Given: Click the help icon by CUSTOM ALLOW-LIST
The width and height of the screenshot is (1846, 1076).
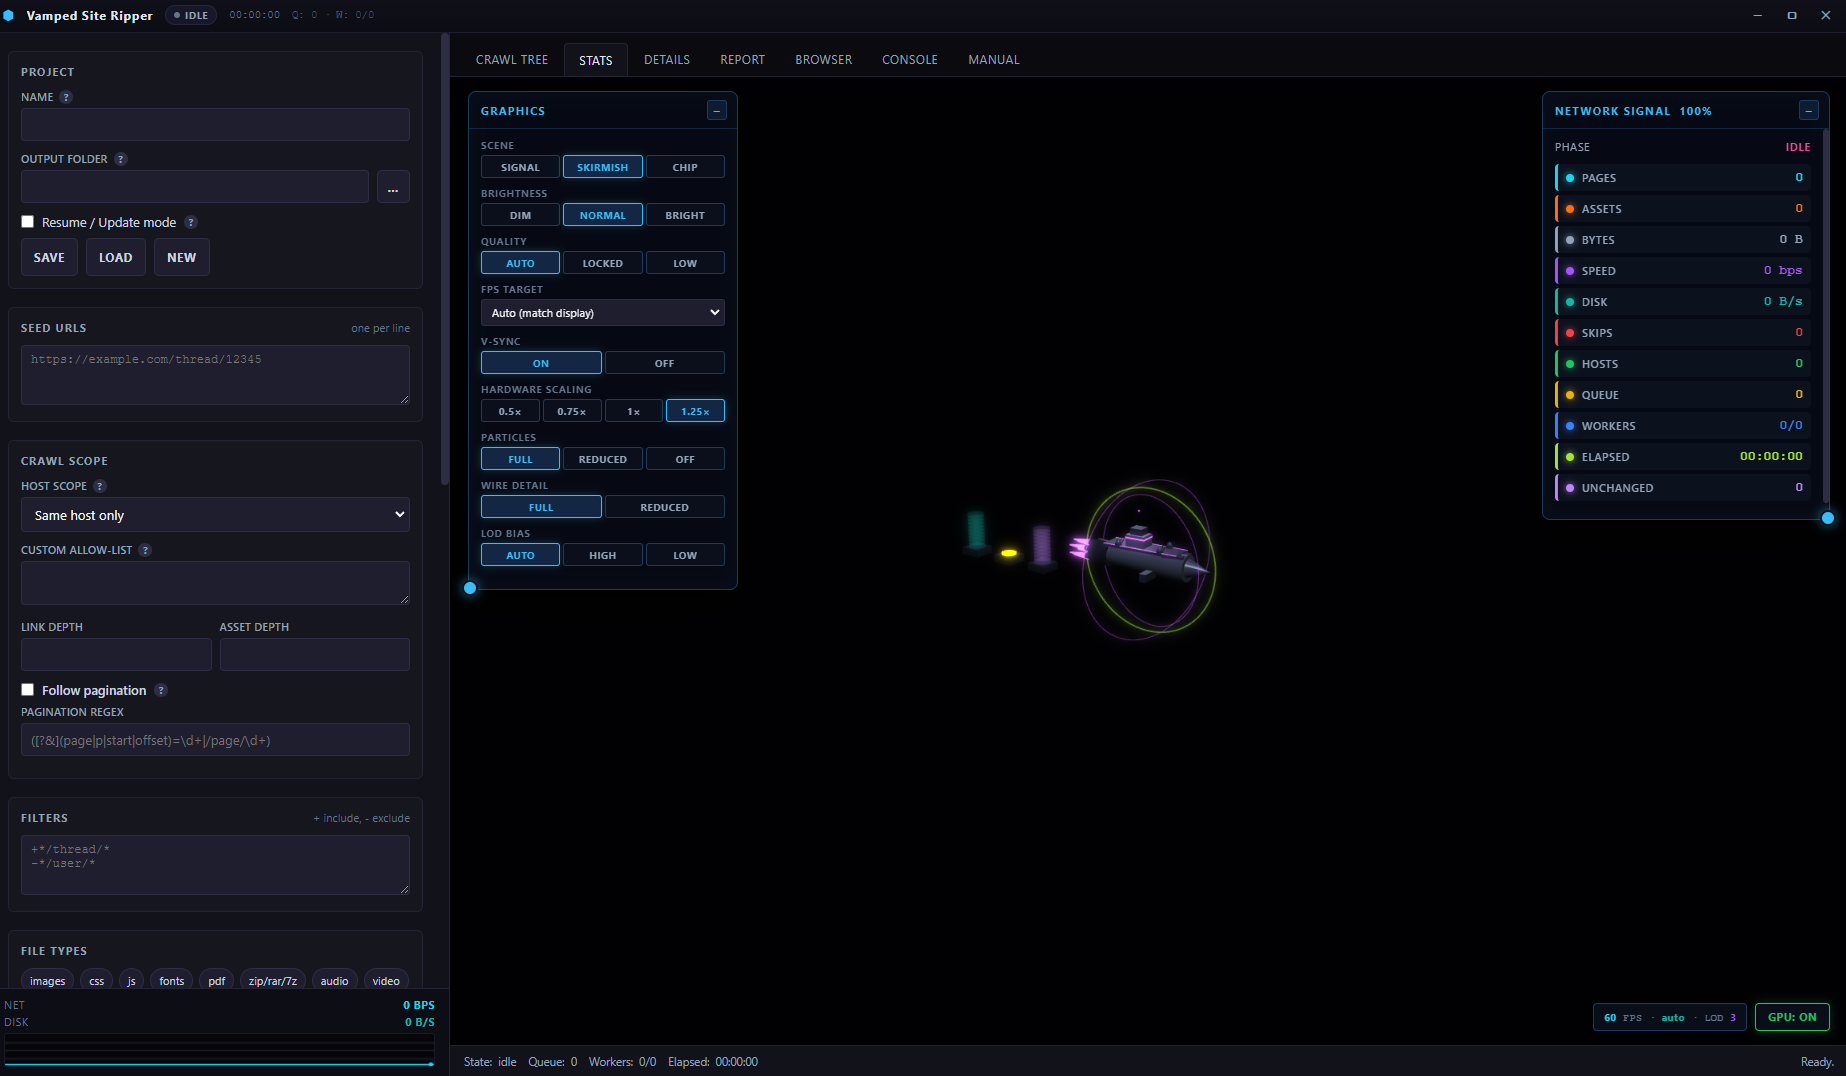Looking at the screenshot, I should tap(145, 550).
